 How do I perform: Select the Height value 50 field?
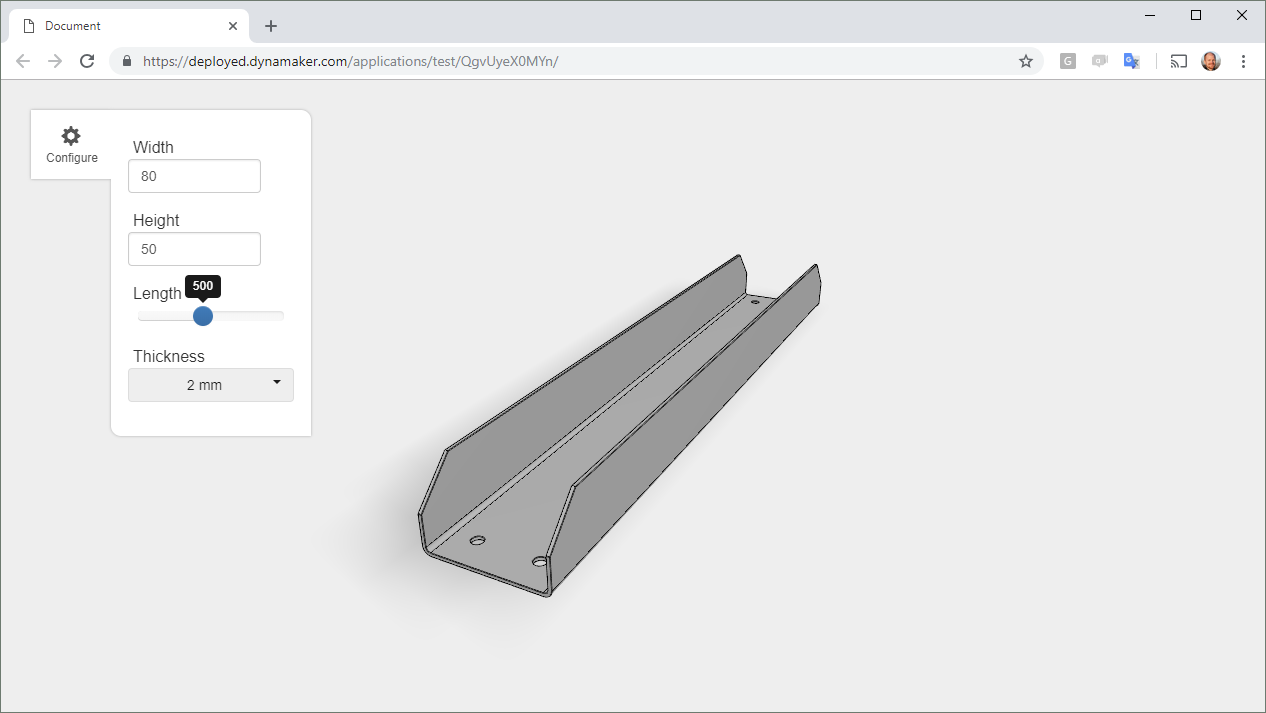coord(194,248)
